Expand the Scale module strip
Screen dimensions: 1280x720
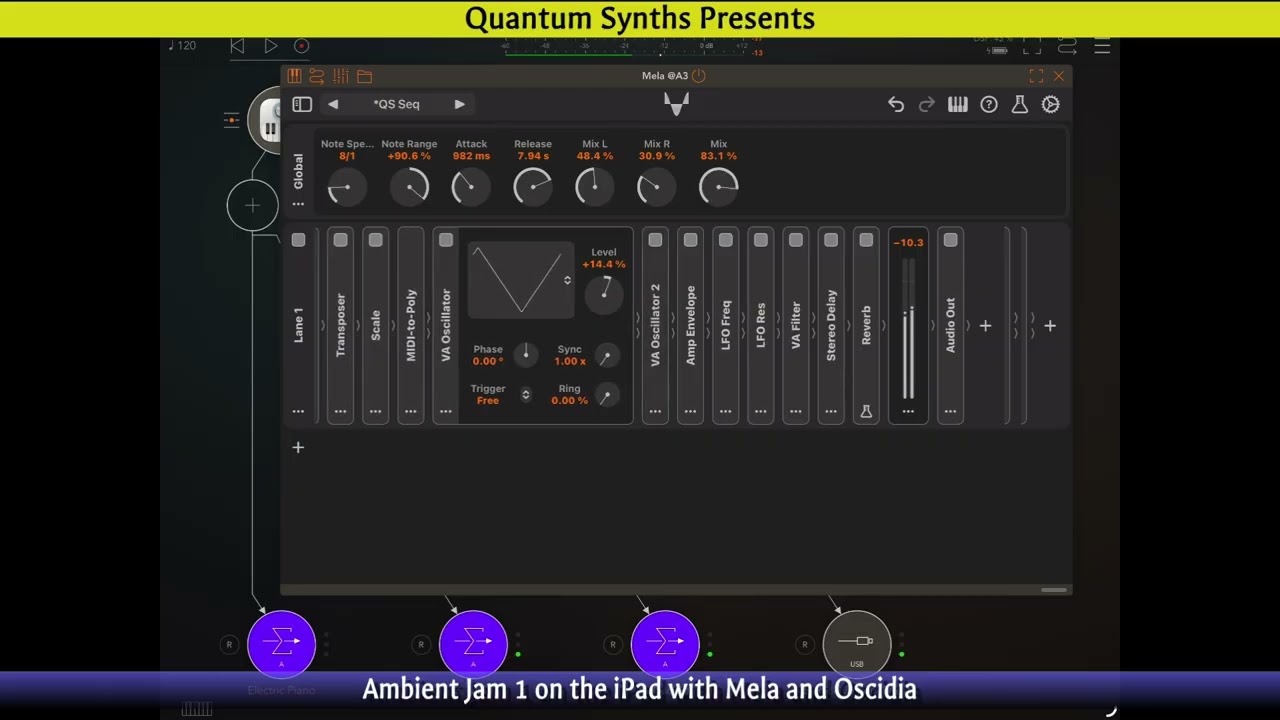pos(376,325)
